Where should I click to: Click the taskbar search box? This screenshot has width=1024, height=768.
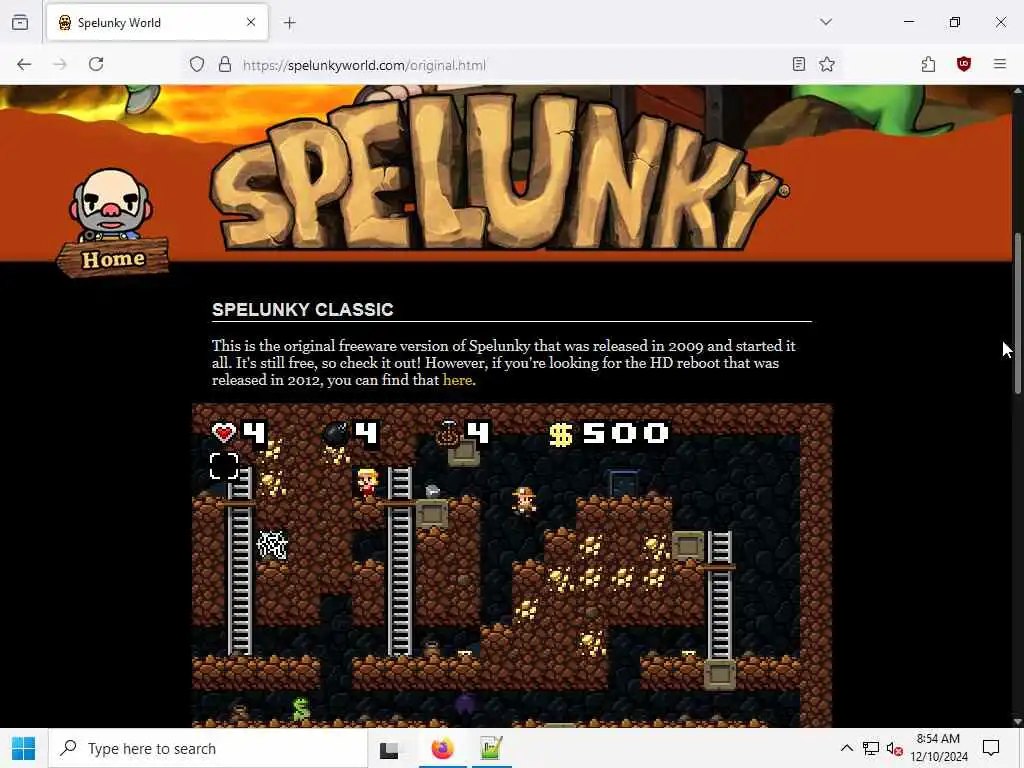tap(208, 748)
